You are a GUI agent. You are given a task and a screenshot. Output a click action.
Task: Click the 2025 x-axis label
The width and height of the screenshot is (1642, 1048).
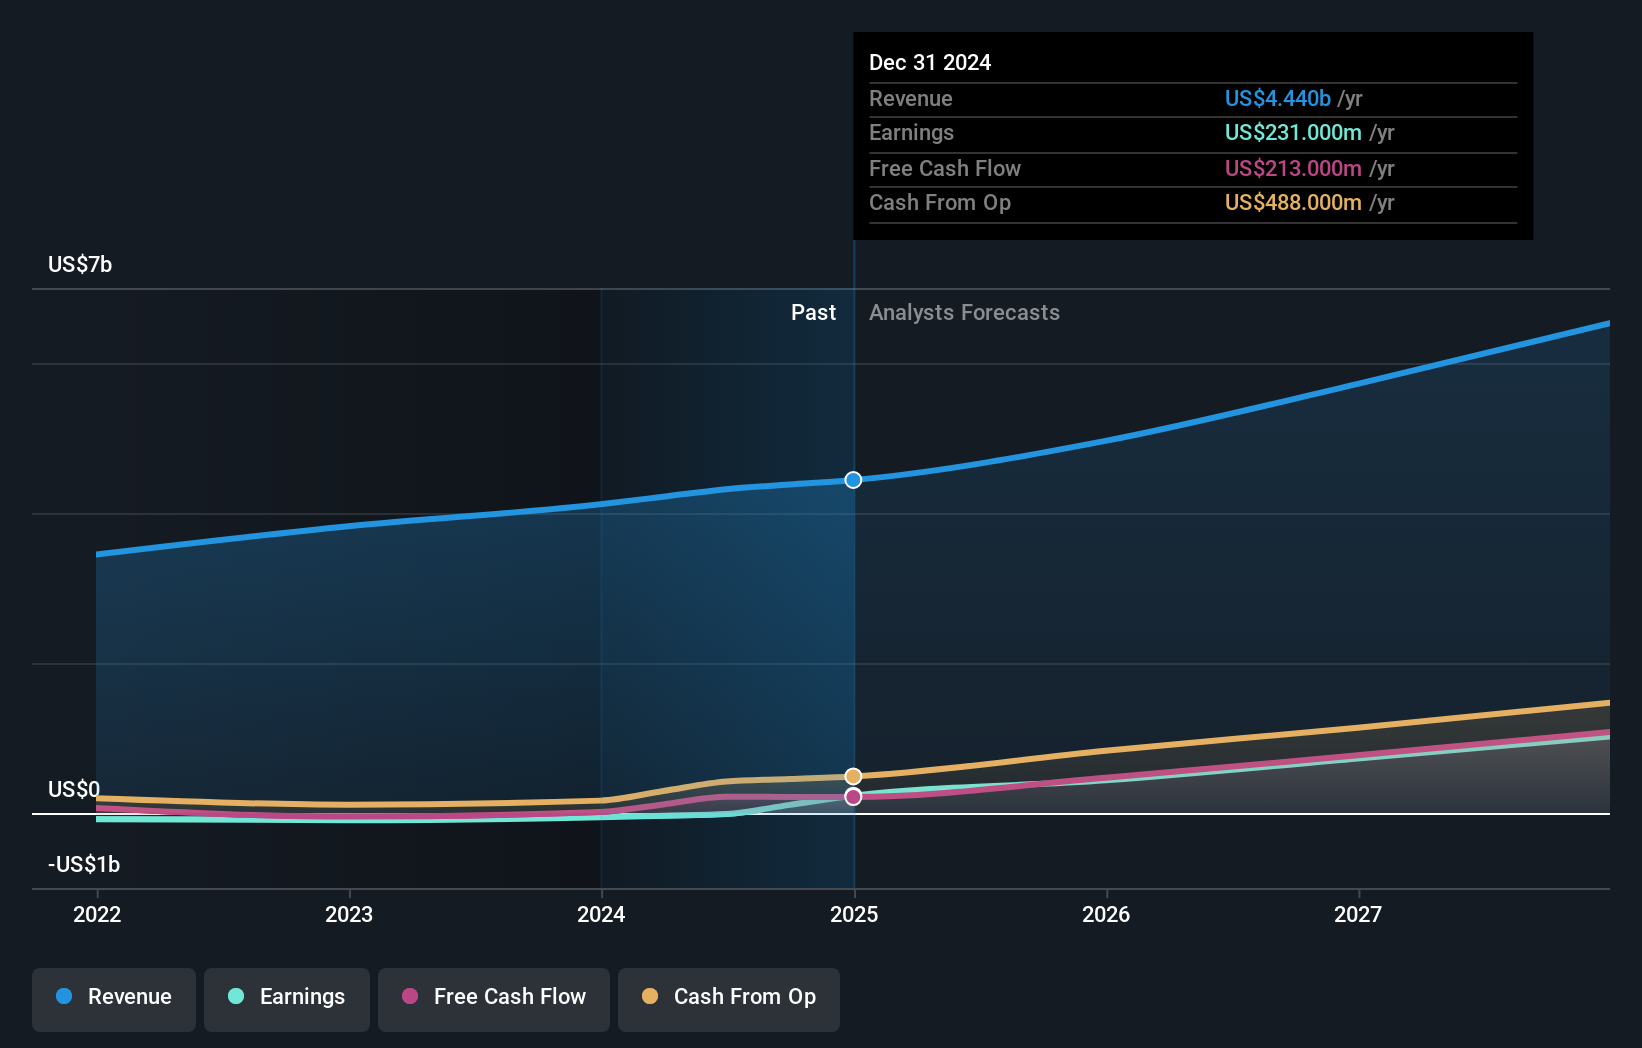854,914
